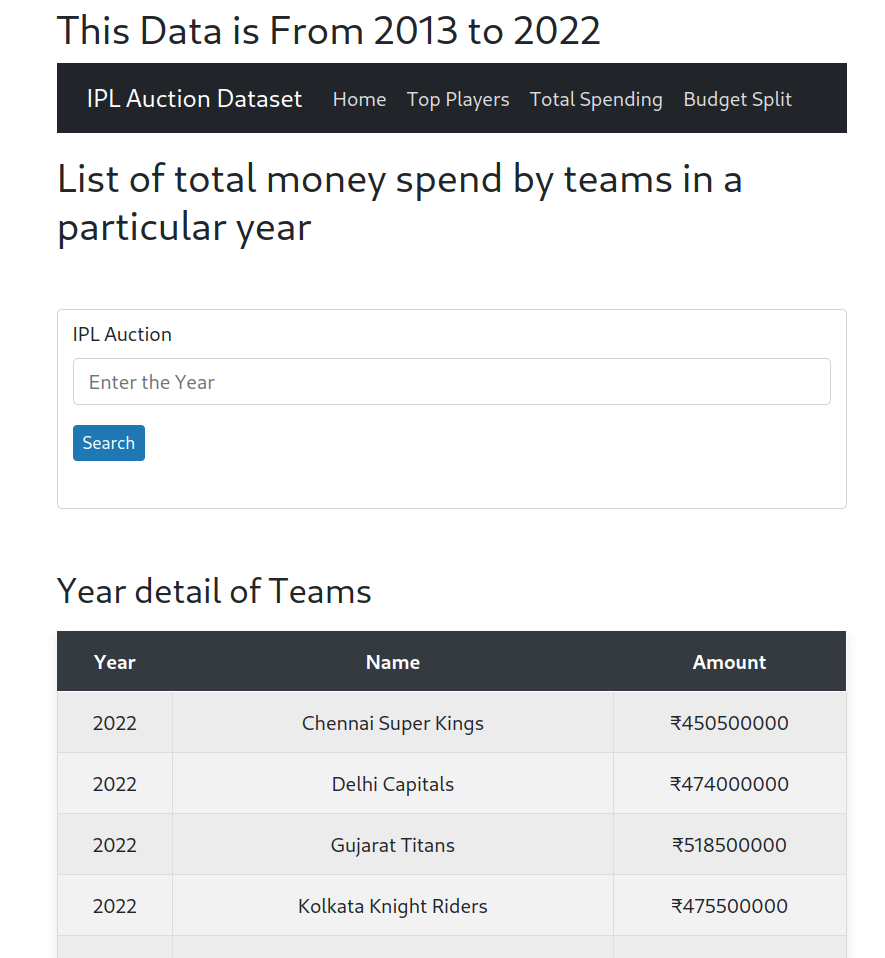
Task: Click the ₹474000000 amount cell
Action: [x=729, y=784]
